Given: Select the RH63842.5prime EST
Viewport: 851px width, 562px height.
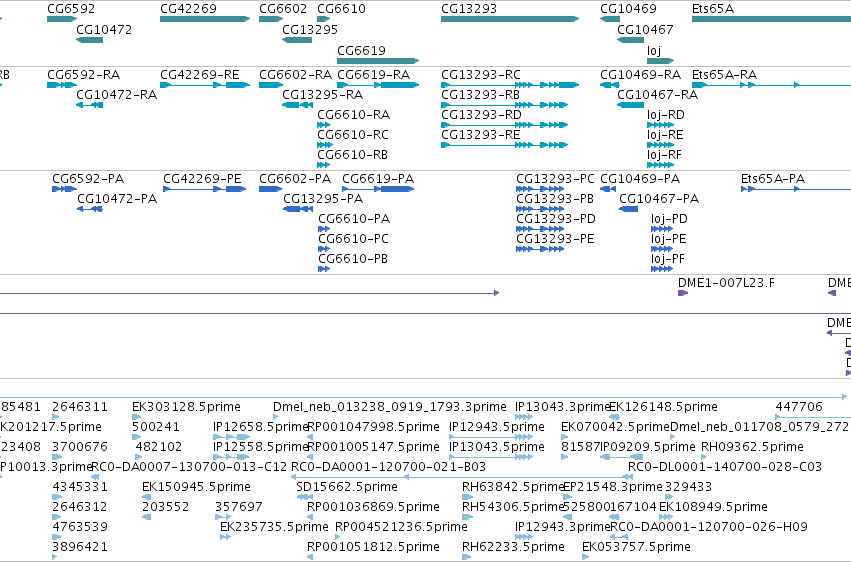Looking at the screenshot, I should click(466, 497).
